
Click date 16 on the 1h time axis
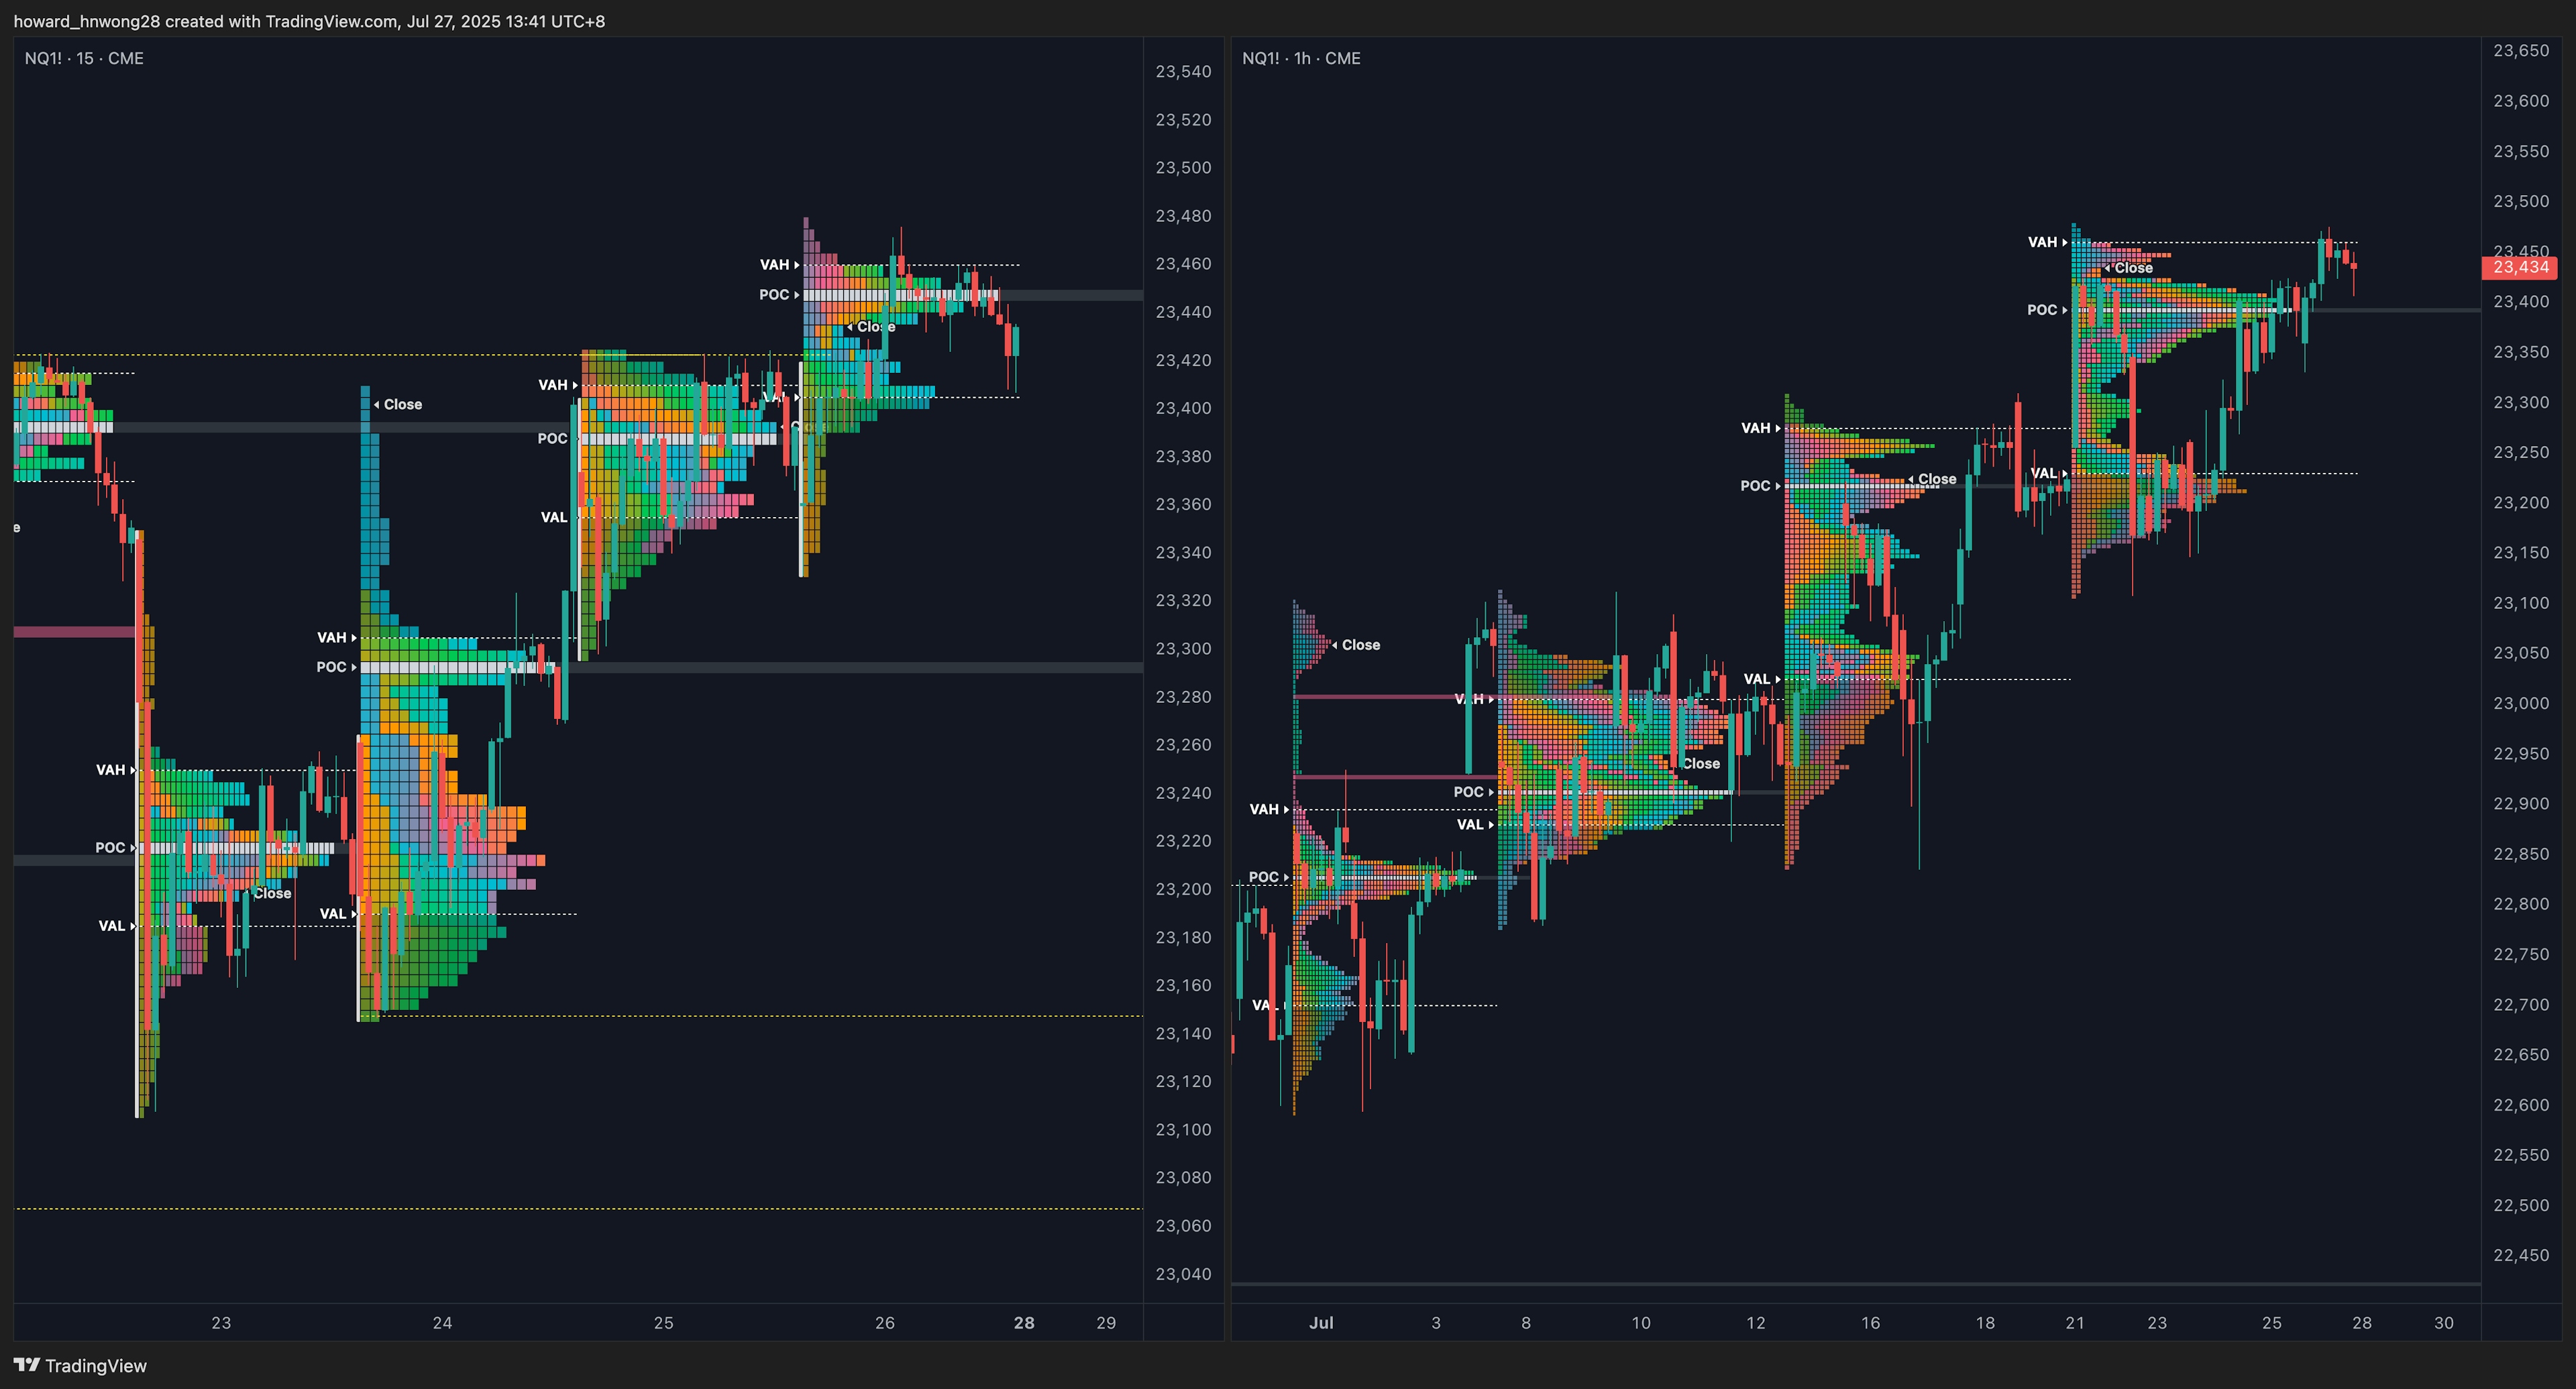1871,1322
